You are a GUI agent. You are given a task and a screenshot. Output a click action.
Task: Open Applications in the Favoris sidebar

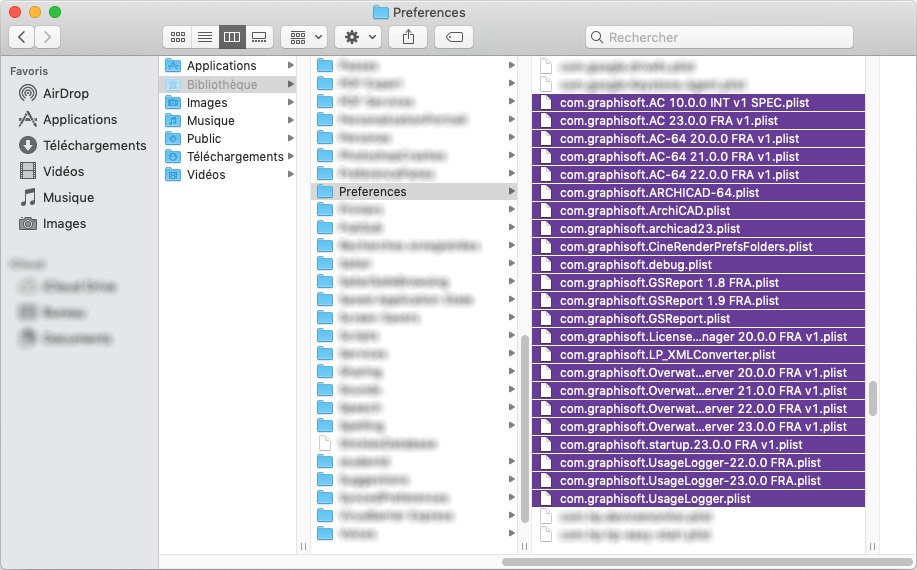[x=68, y=119]
